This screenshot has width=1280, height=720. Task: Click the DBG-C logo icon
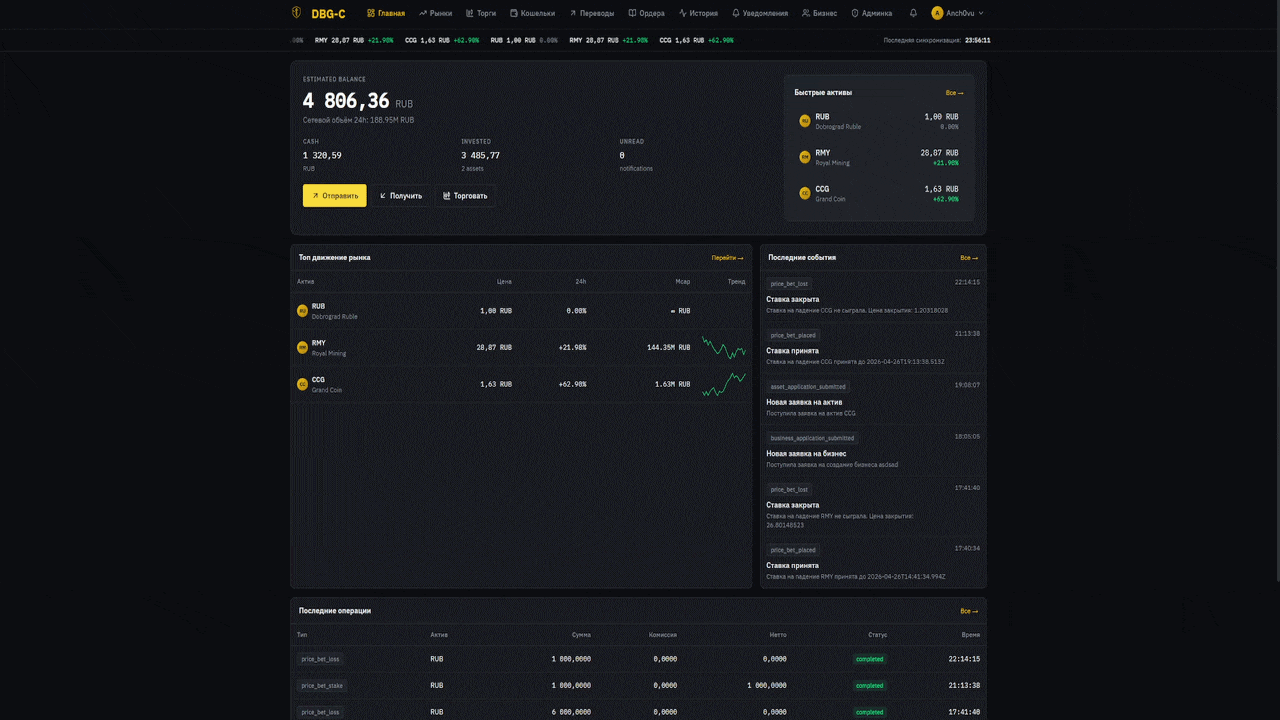coord(296,13)
